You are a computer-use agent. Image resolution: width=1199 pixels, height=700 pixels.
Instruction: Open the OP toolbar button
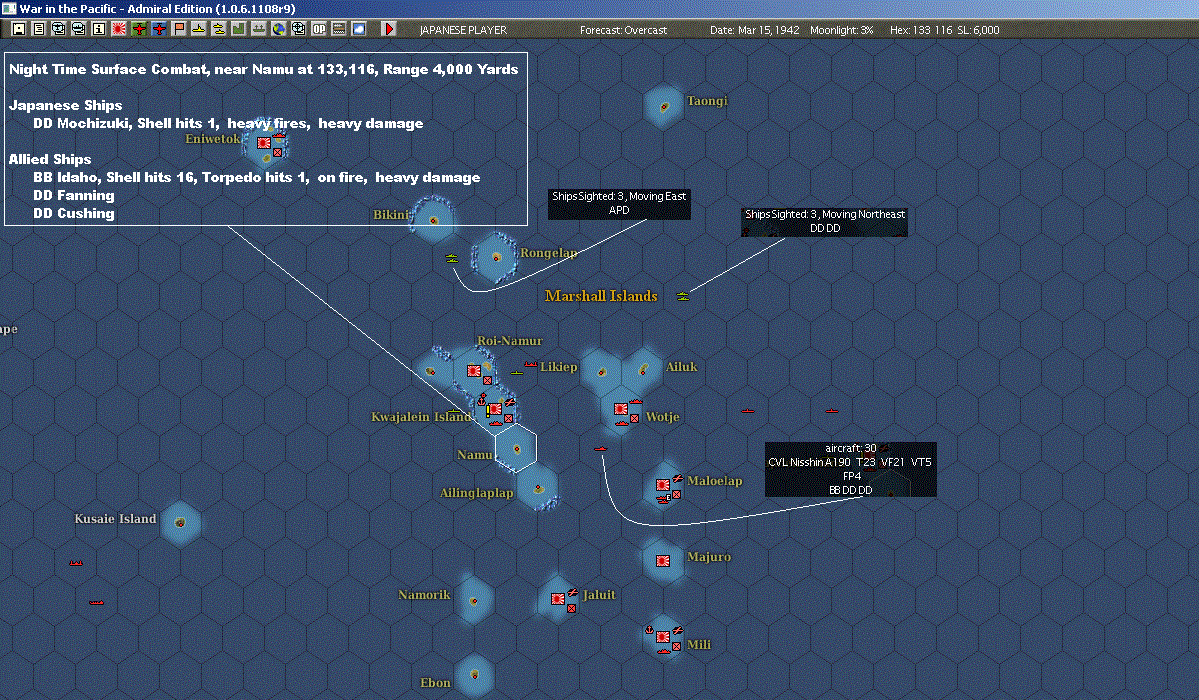point(319,29)
